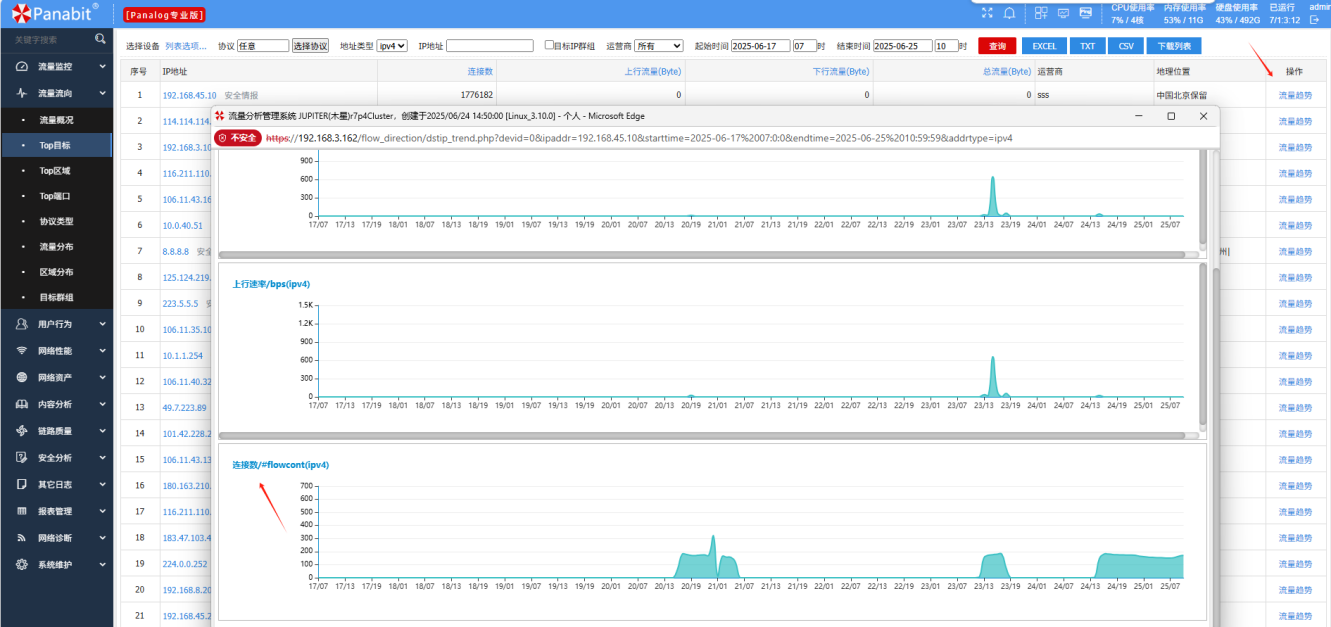
Task: Click the IP地址 input field
Action: [x=490, y=46]
